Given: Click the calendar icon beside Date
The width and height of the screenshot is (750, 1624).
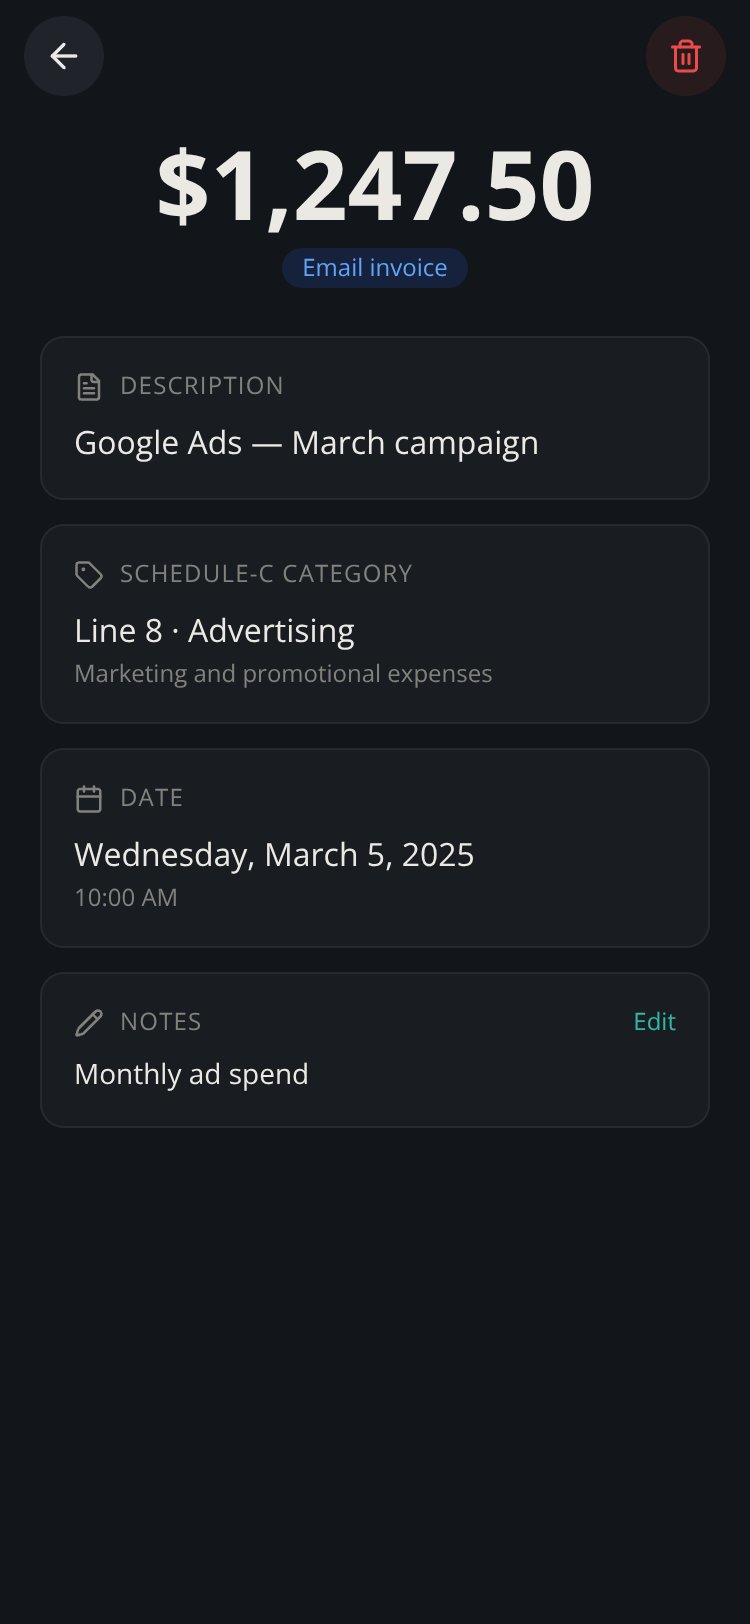Looking at the screenshot, I should 89,798.
